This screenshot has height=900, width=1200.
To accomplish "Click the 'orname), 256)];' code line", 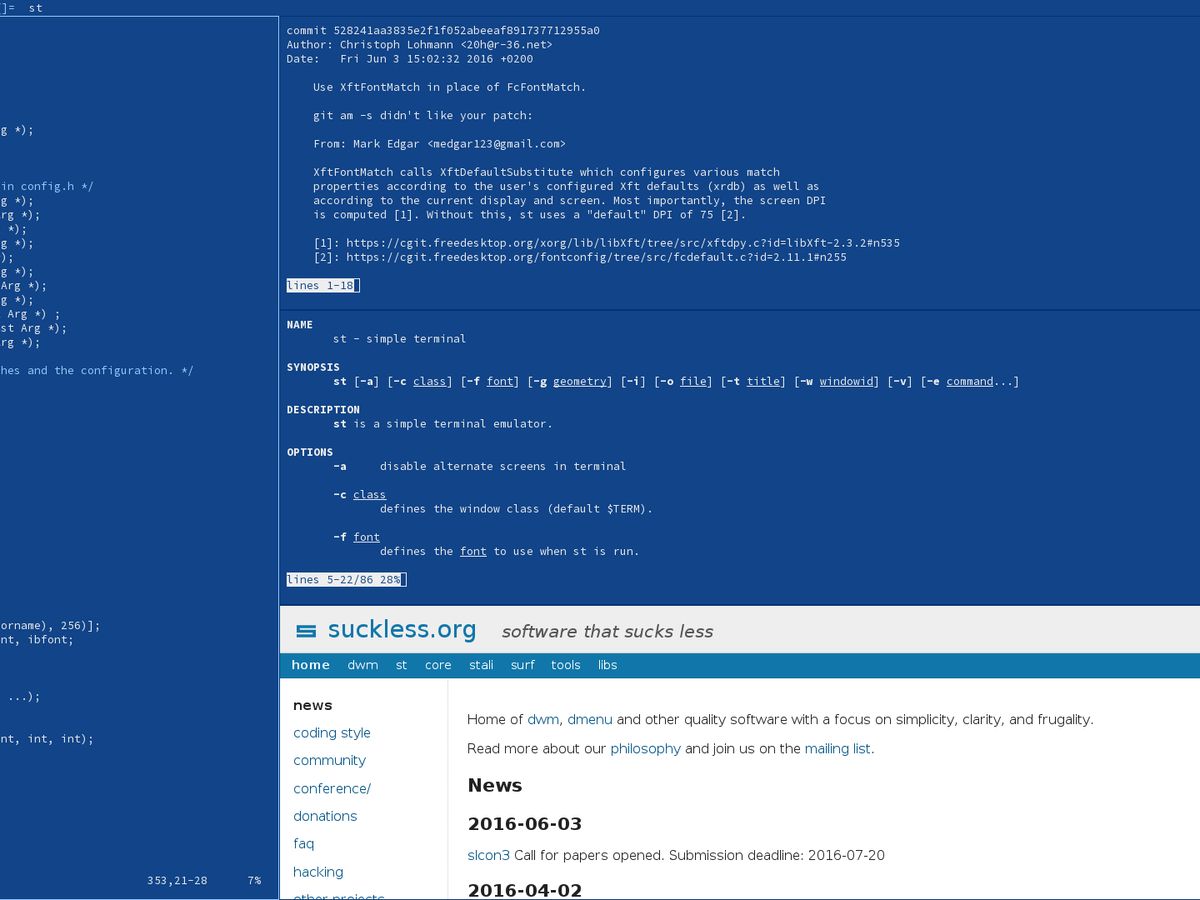I will pos(50,626).
